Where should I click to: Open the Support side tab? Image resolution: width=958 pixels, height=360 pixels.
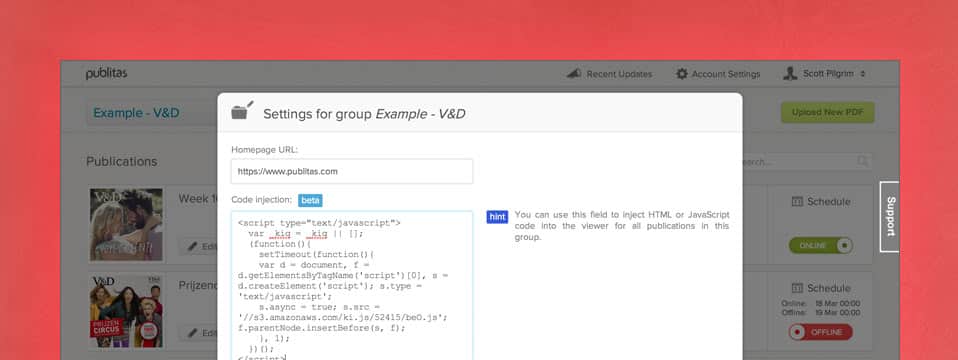(x=890, y=216)
